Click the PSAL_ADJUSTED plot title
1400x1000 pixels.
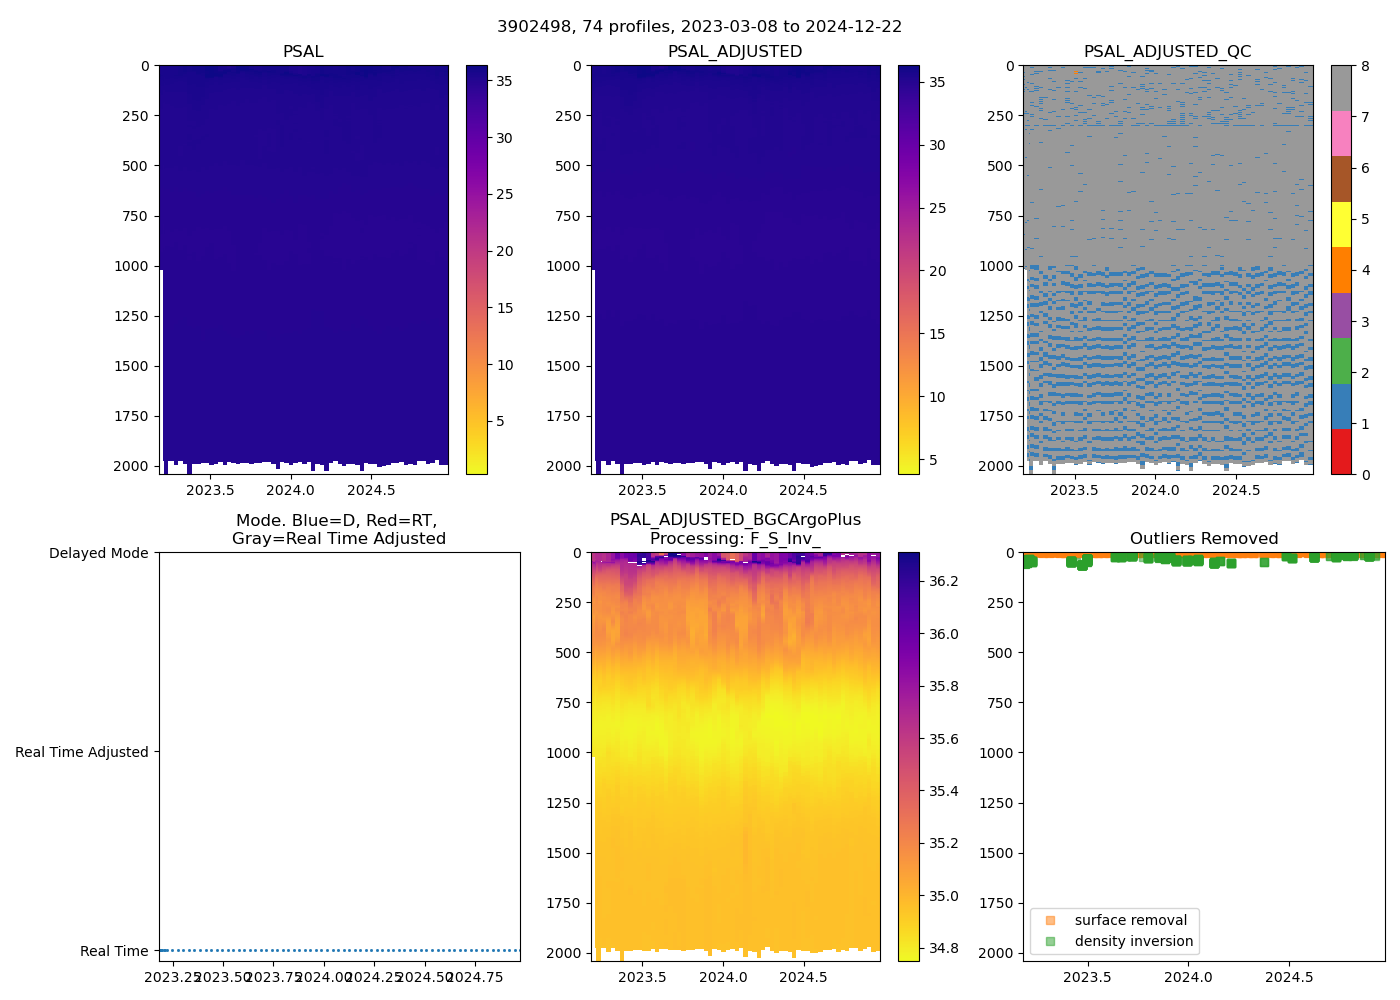pos(735,52)
